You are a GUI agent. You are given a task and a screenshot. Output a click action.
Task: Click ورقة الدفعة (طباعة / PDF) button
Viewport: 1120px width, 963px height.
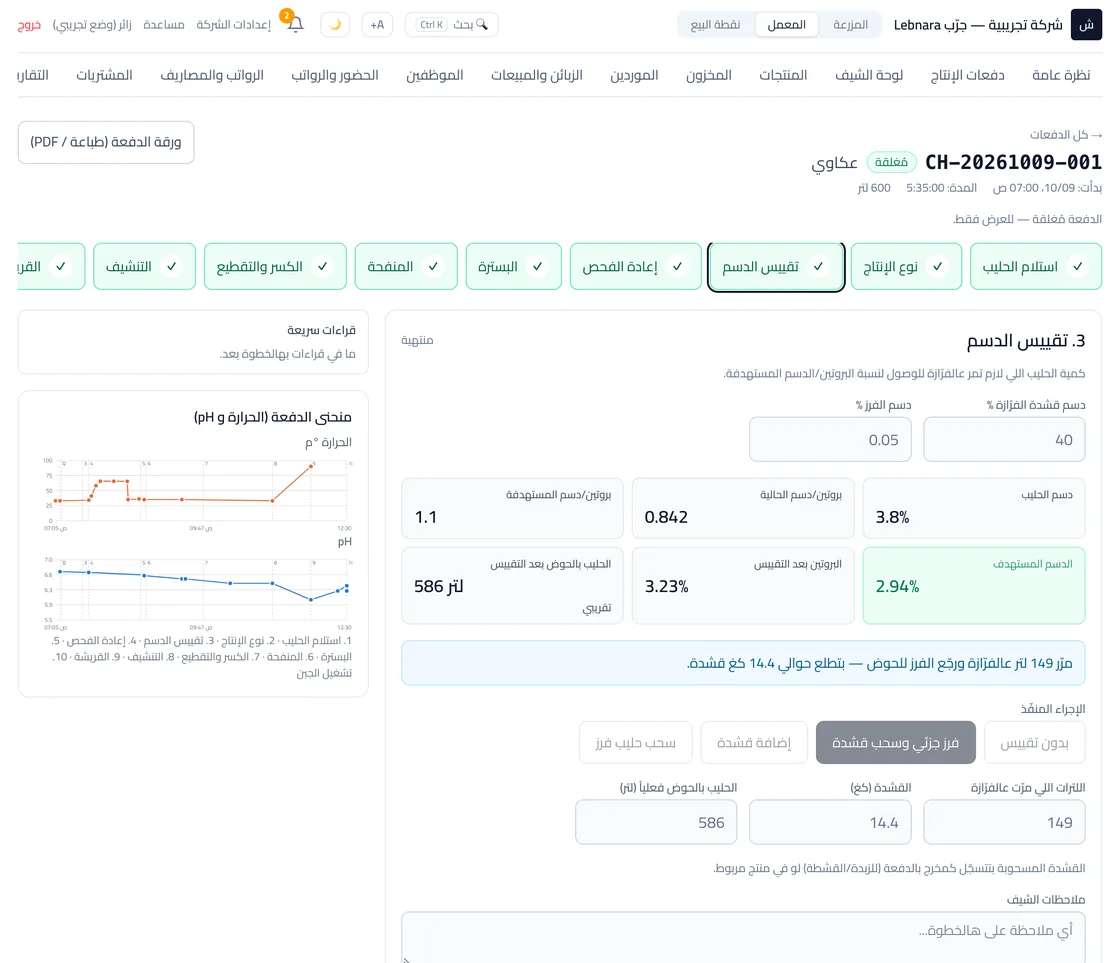pyautogui.click(x=106, y=142)
